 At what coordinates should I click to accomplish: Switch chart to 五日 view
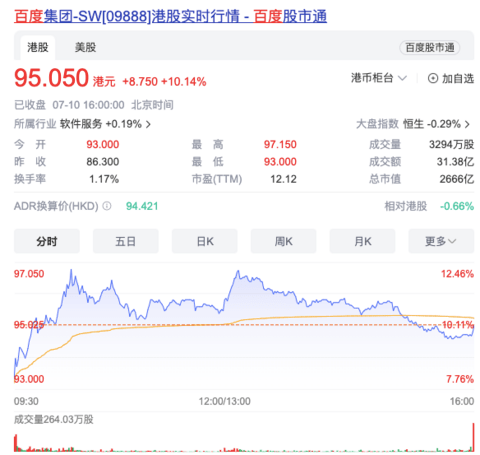126,241
